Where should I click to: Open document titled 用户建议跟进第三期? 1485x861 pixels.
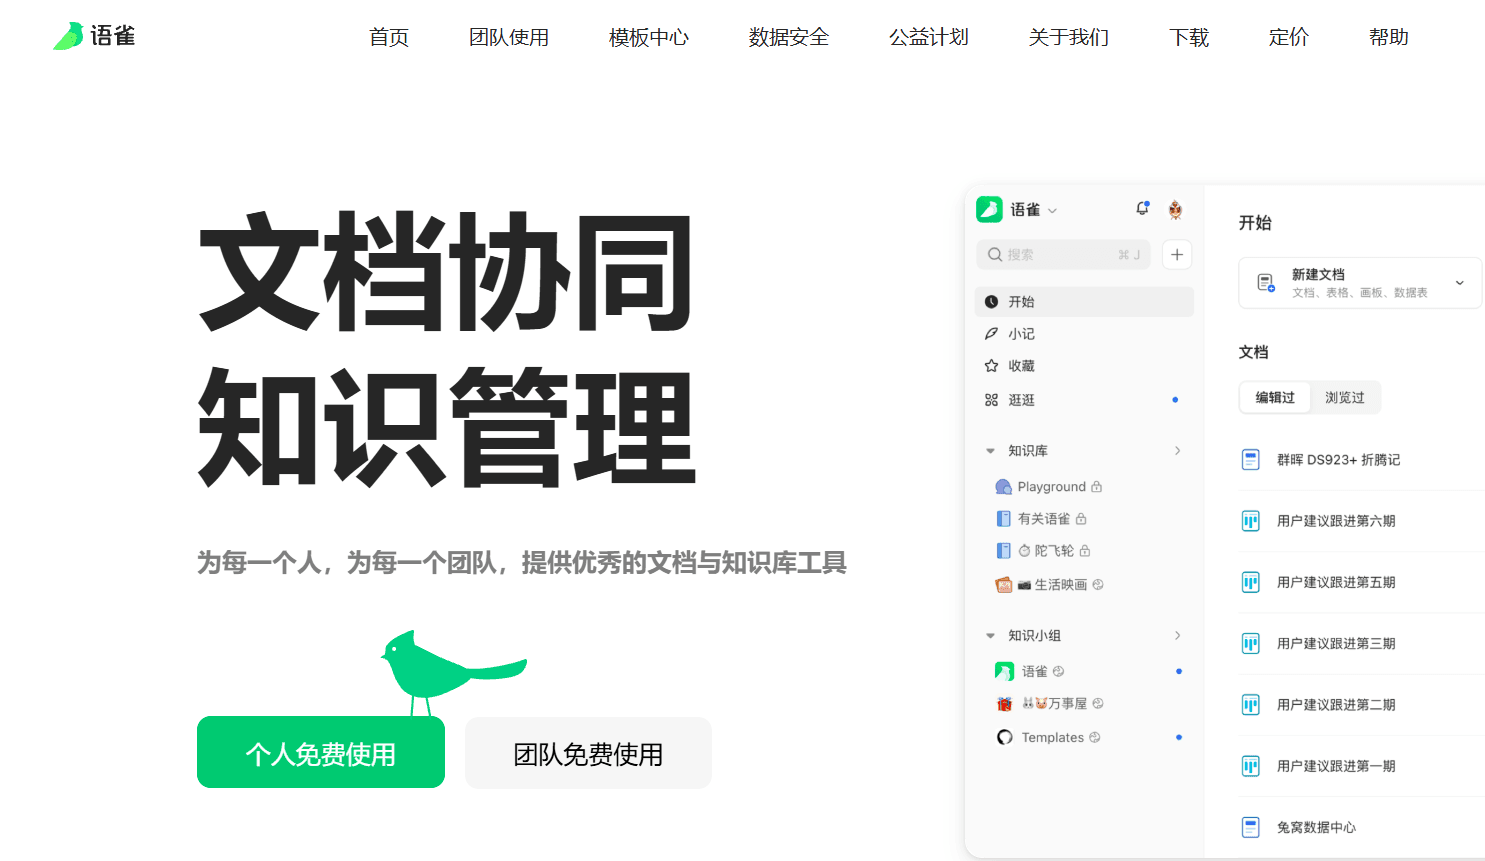coord(1336,644)
